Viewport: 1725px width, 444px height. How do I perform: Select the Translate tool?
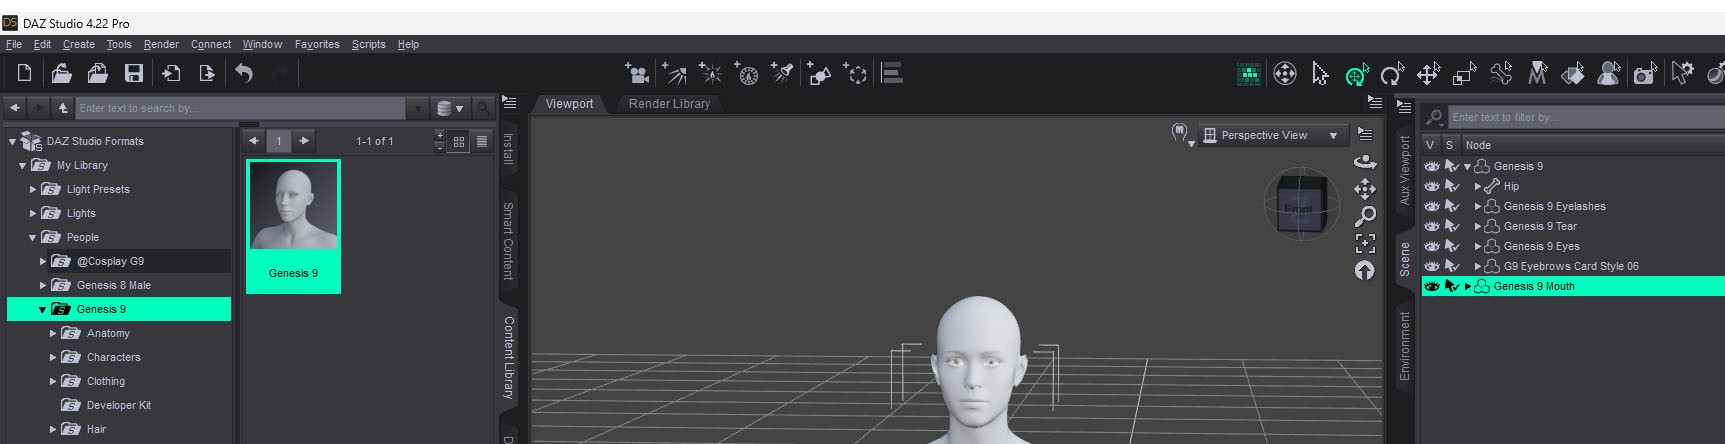click(x=1428, y=74)
